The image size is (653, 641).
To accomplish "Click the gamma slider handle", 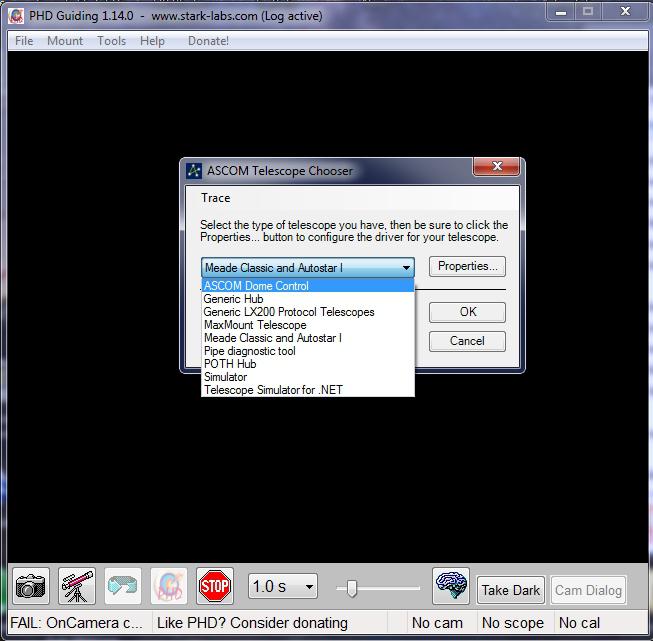I will coord(352,588).
